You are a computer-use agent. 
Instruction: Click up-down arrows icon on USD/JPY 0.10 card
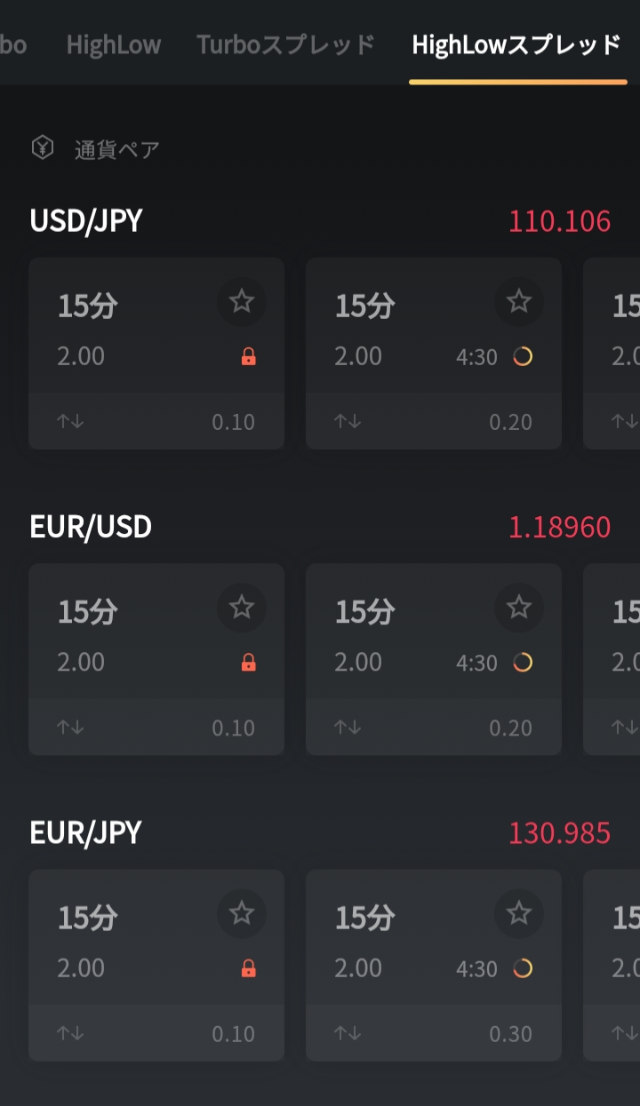point(71,421)
